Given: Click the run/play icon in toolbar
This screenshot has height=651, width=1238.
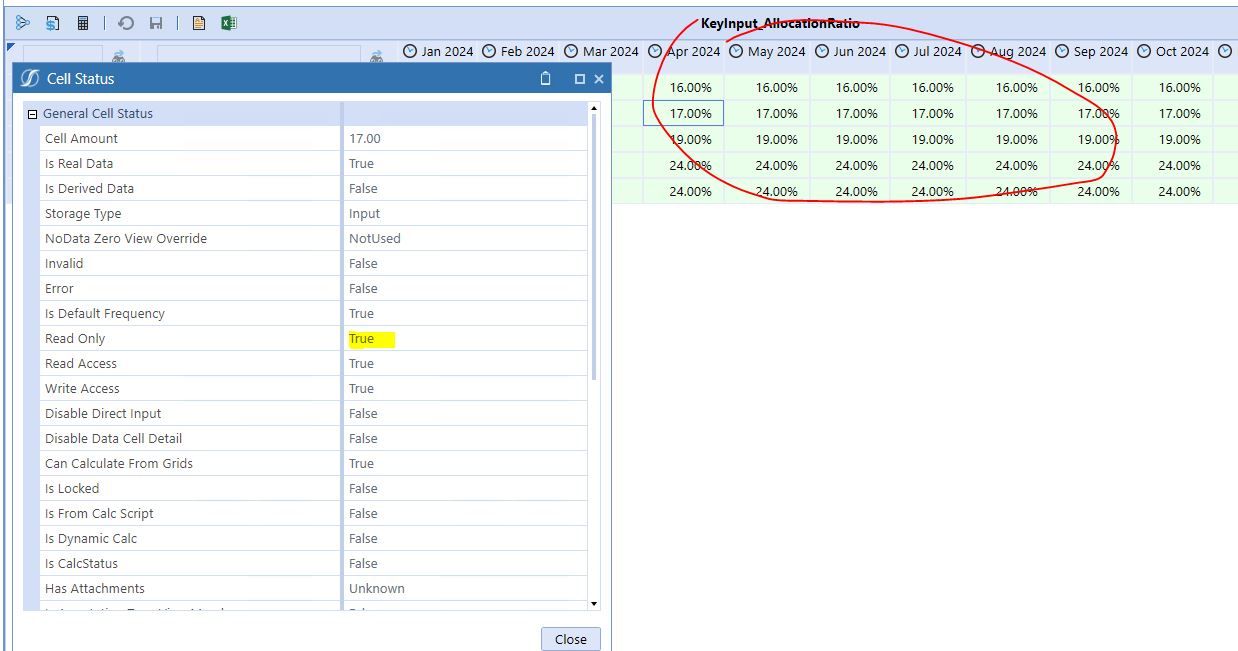Looking at the screenshot, I should pos(23,23).
